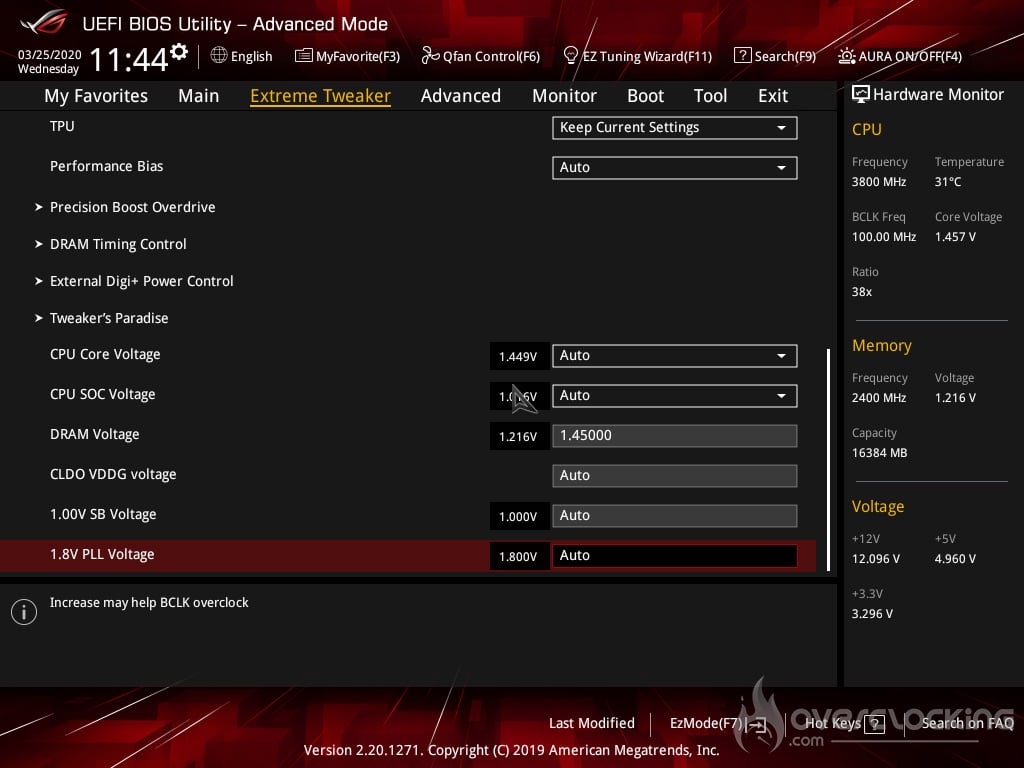This screenshot has height=768, width=1024.
Task: Select the CPU Core Voltage label
Action: point(105,354)
